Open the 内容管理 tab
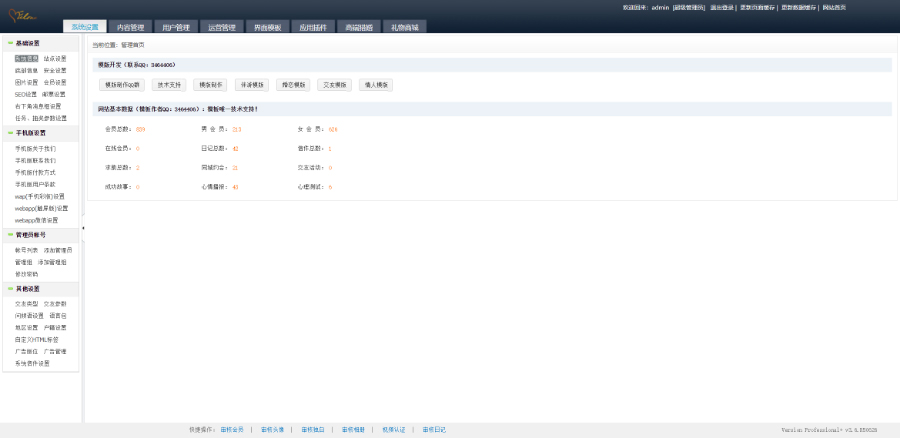 pos(130,27)
